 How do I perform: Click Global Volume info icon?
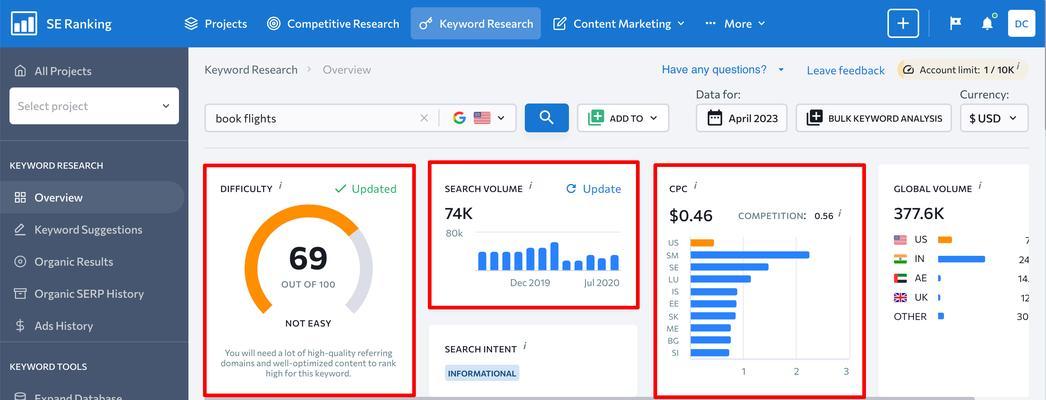coord(980,185)
